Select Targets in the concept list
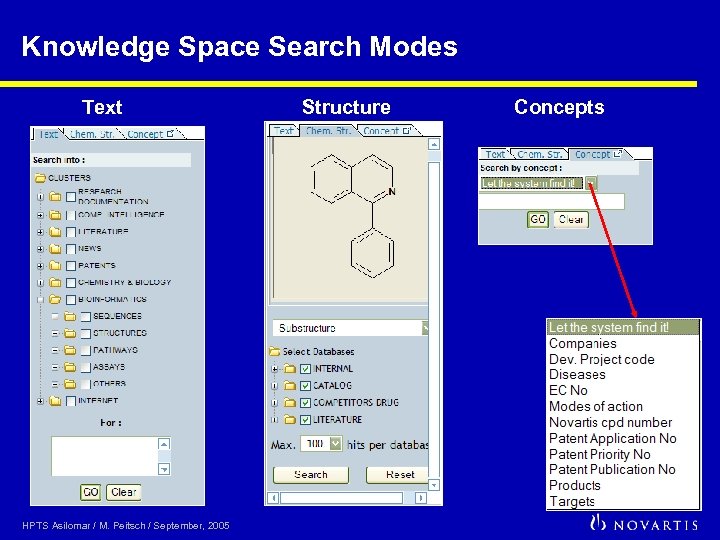720x540 pixels. (x=572, y=501)
